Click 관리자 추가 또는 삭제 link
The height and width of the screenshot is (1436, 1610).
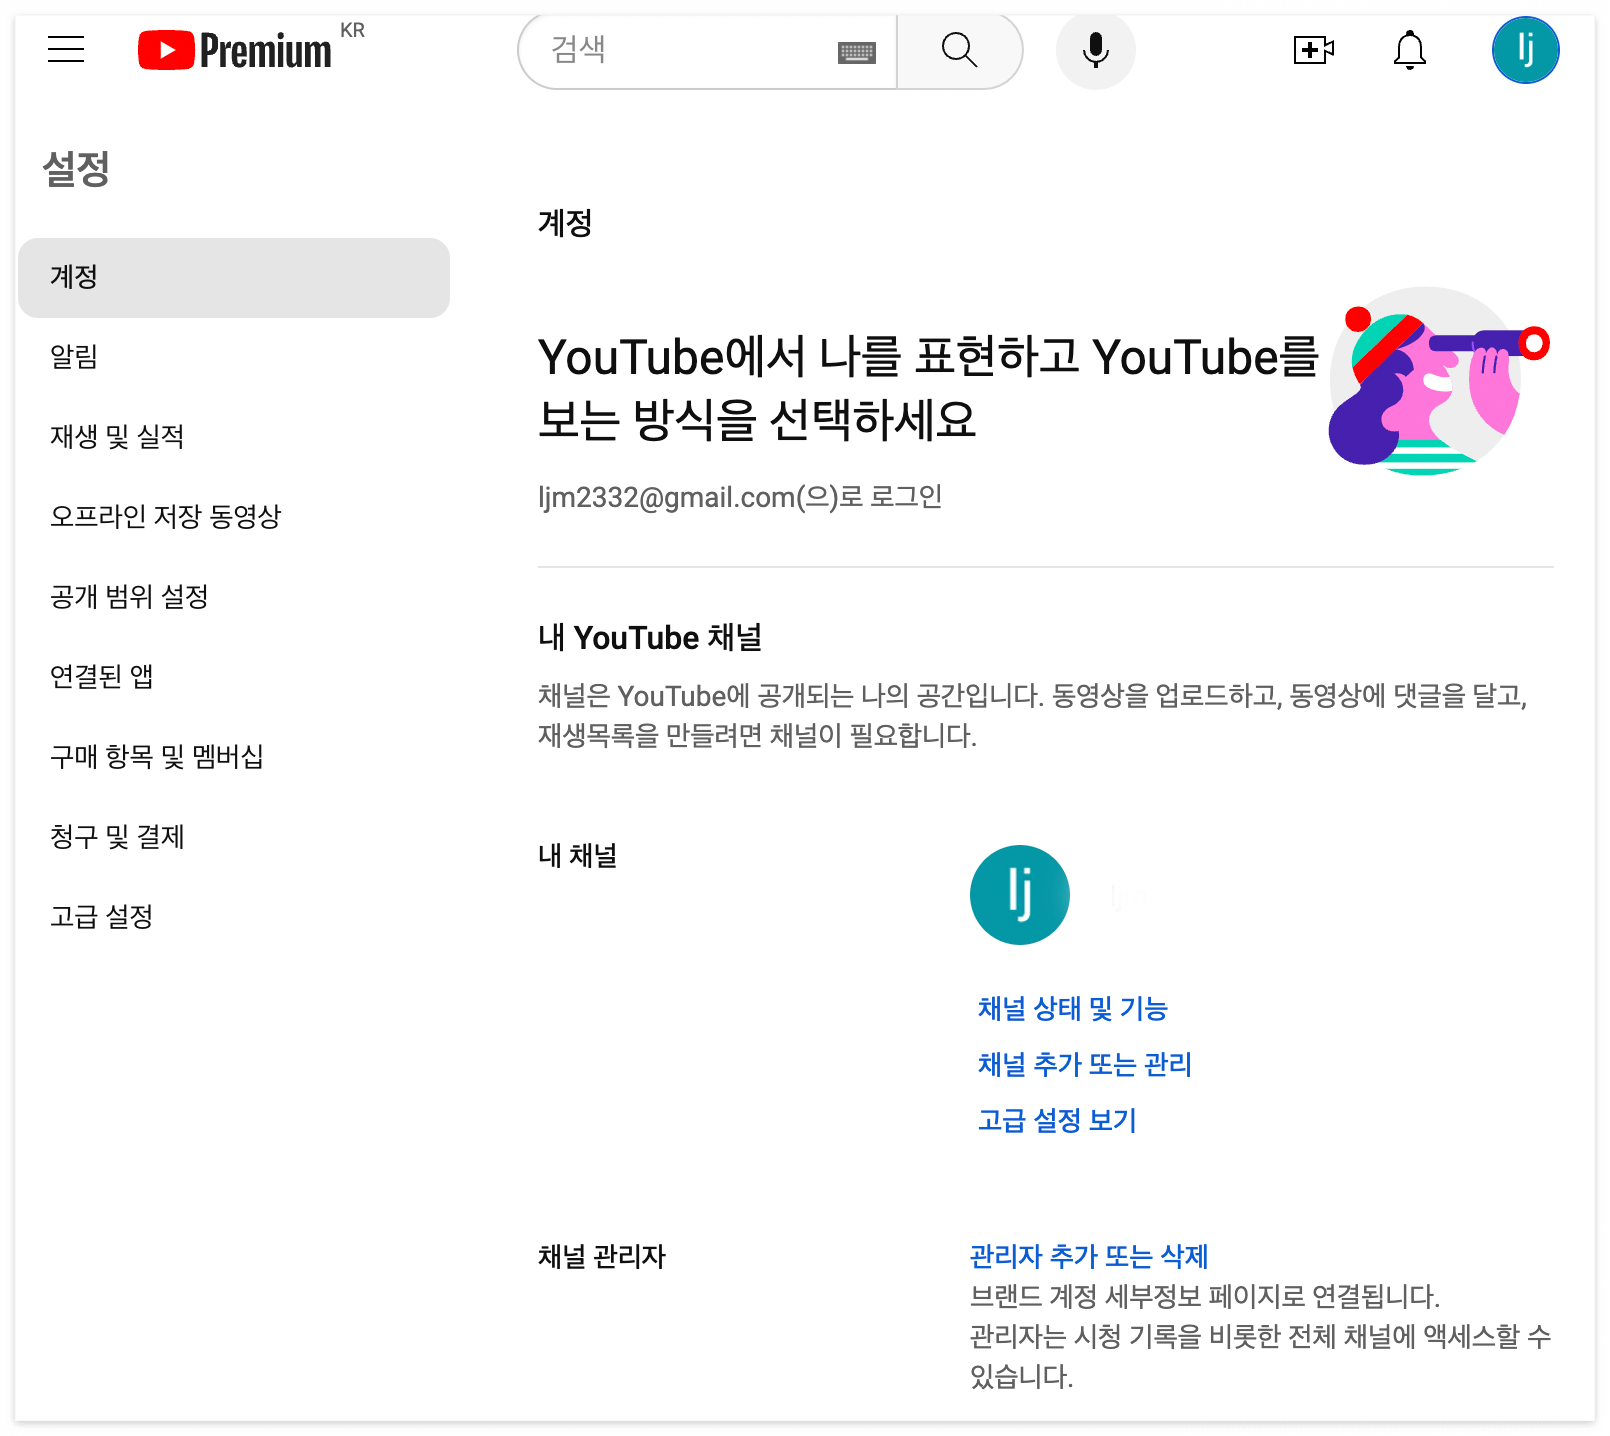1087,1256
